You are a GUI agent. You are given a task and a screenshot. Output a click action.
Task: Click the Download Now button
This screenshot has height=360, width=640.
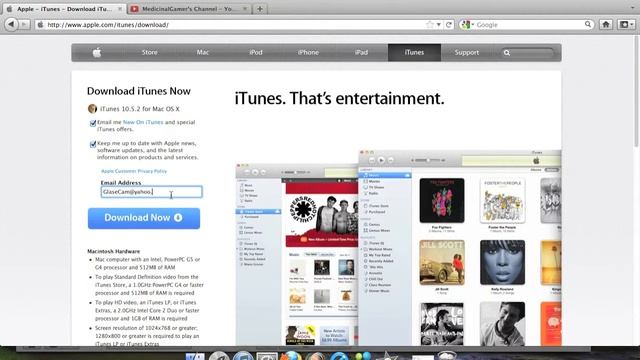pos(144,218)
